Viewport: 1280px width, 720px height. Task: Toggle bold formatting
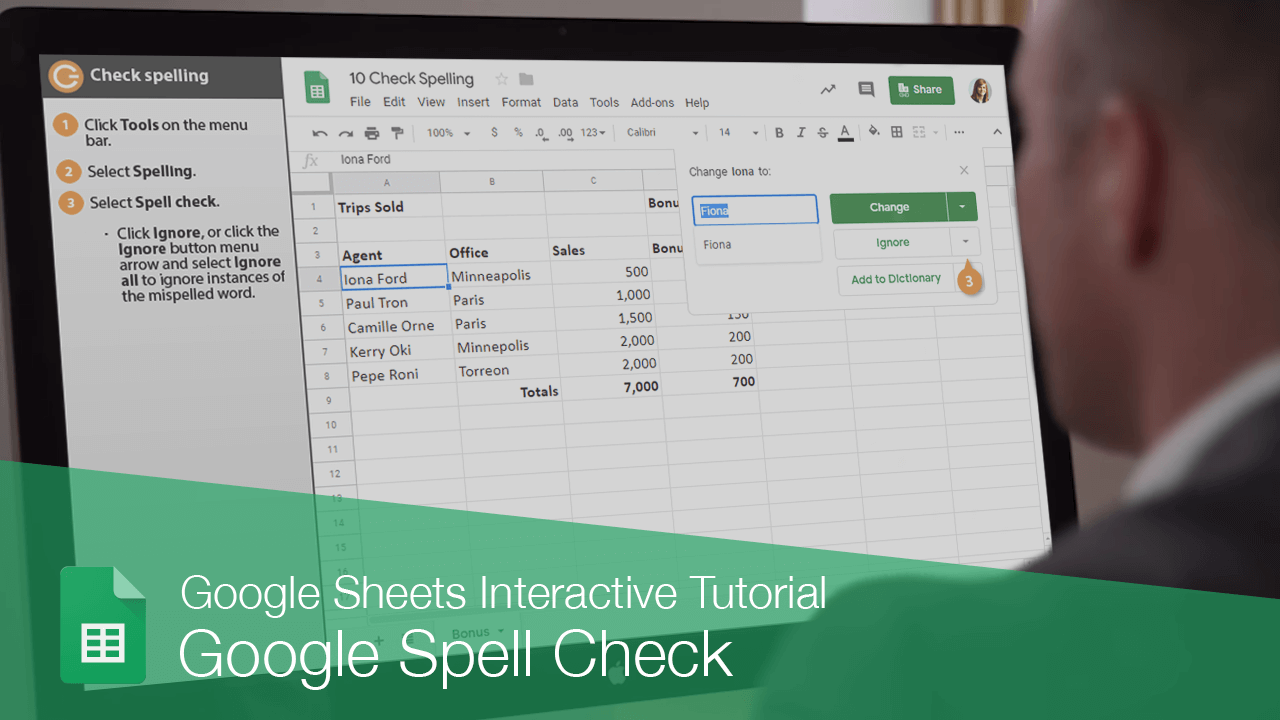[x=779, y=131]
